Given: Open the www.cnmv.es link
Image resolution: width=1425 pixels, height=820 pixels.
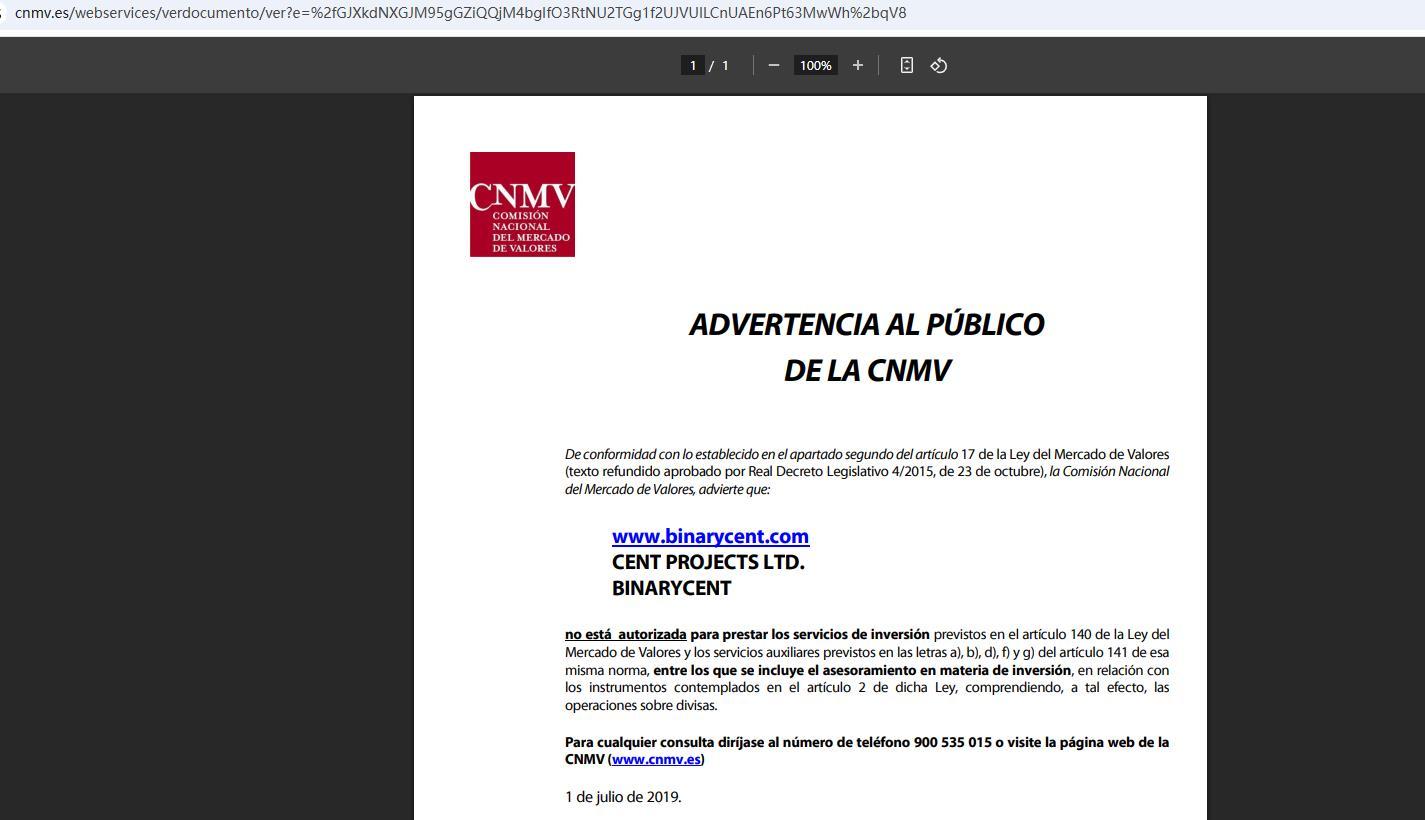Looking at the screenshot, I should (x=656, y=759).
